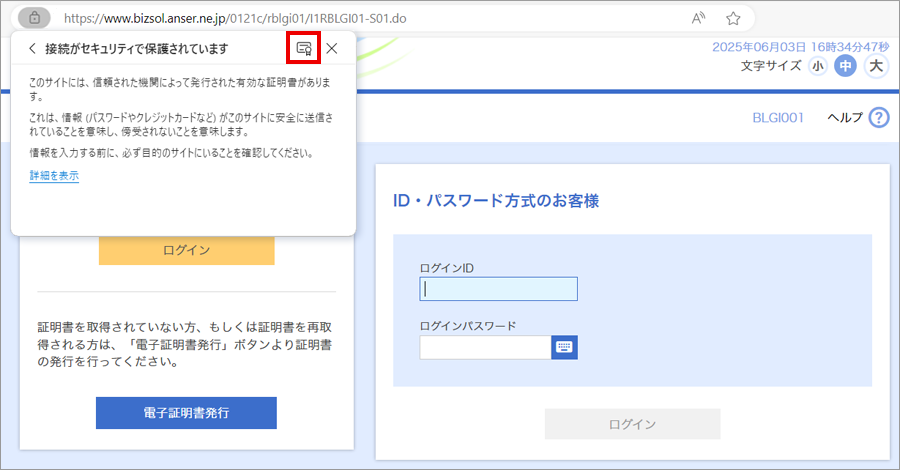Activate the Read Aloud icon in address bar
The width and height of the screenshot is (900, 470).
698,18
